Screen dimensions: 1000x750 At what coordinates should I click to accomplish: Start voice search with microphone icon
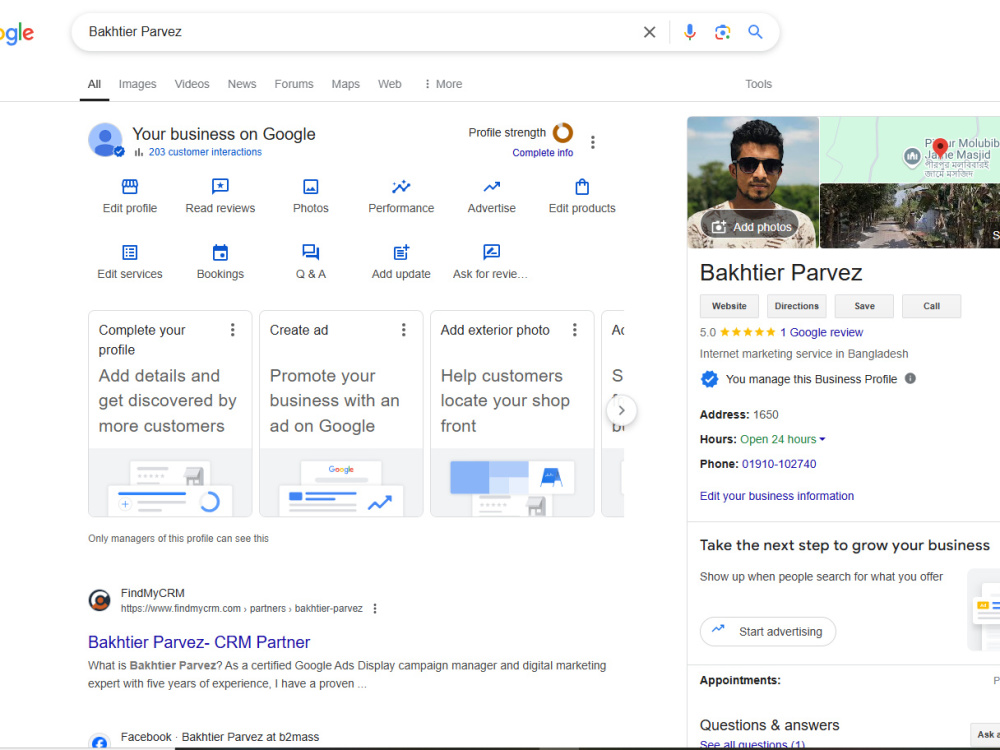[x=689, y=32]
